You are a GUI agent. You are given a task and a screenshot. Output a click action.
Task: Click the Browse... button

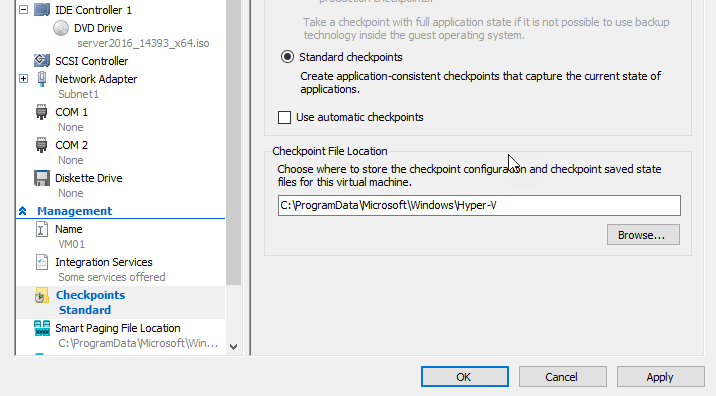643,235
